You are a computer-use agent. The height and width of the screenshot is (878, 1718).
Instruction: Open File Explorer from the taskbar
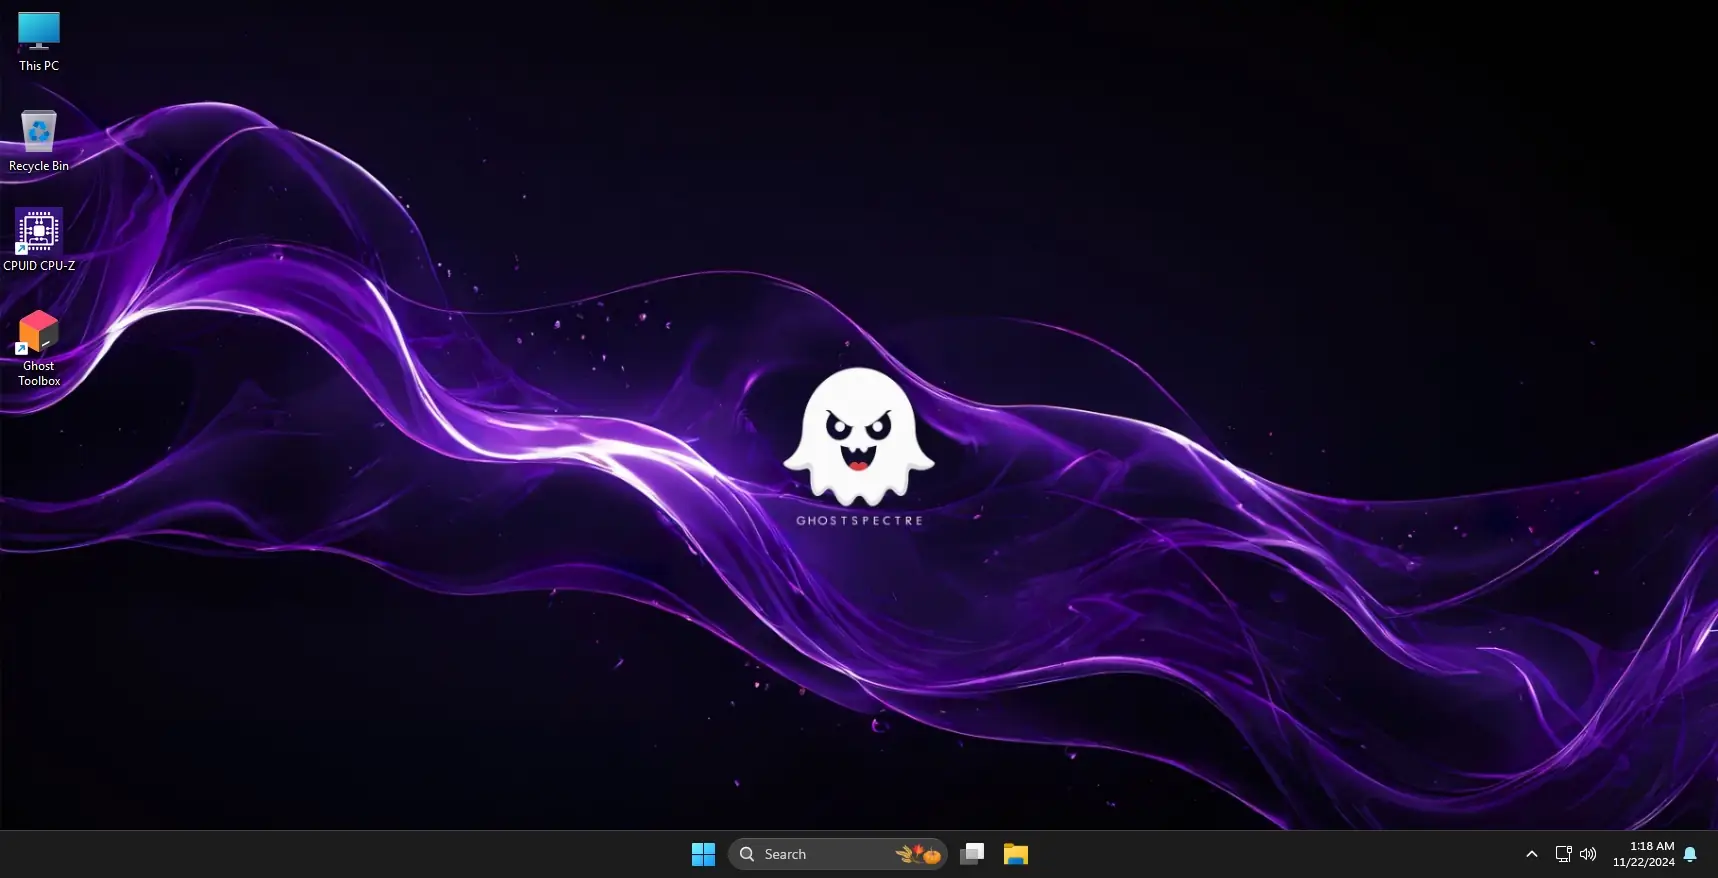click(1016, 854)
